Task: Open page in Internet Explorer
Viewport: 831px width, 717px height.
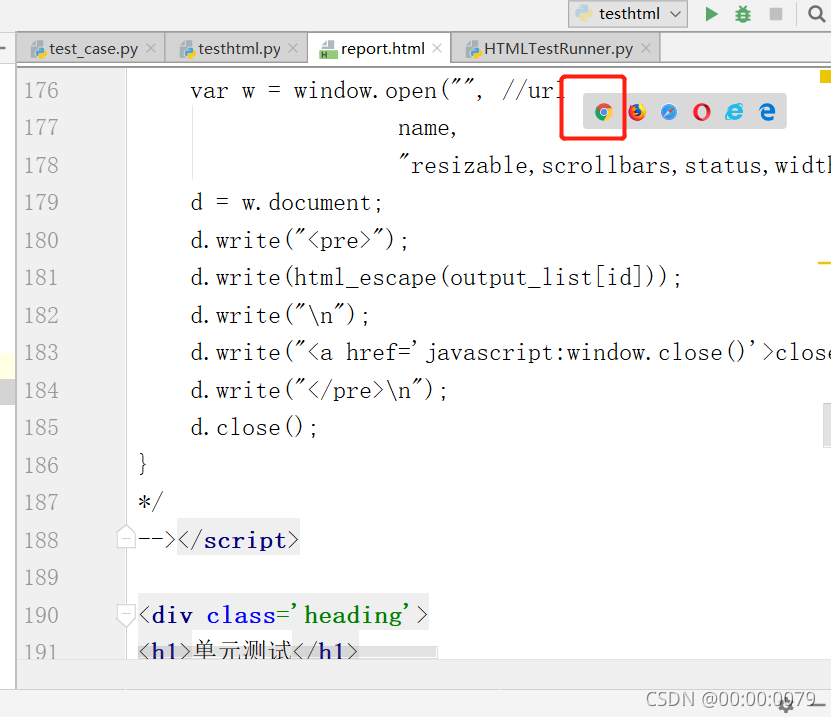Action: point(735,112)
